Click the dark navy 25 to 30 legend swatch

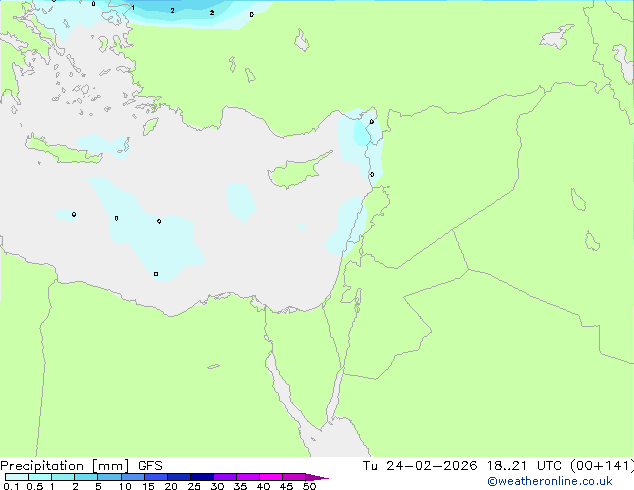point(202,477)
